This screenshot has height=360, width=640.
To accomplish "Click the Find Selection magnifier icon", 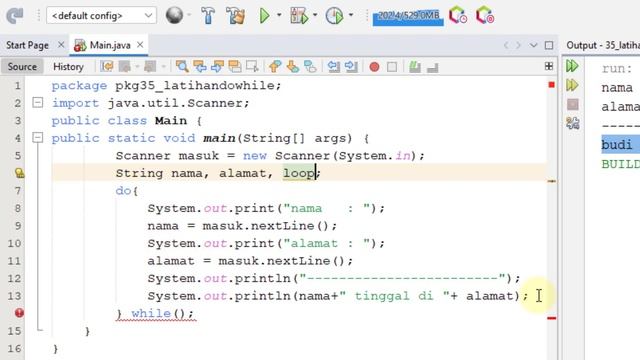I will pyautogui.click(x=182, y=66).
